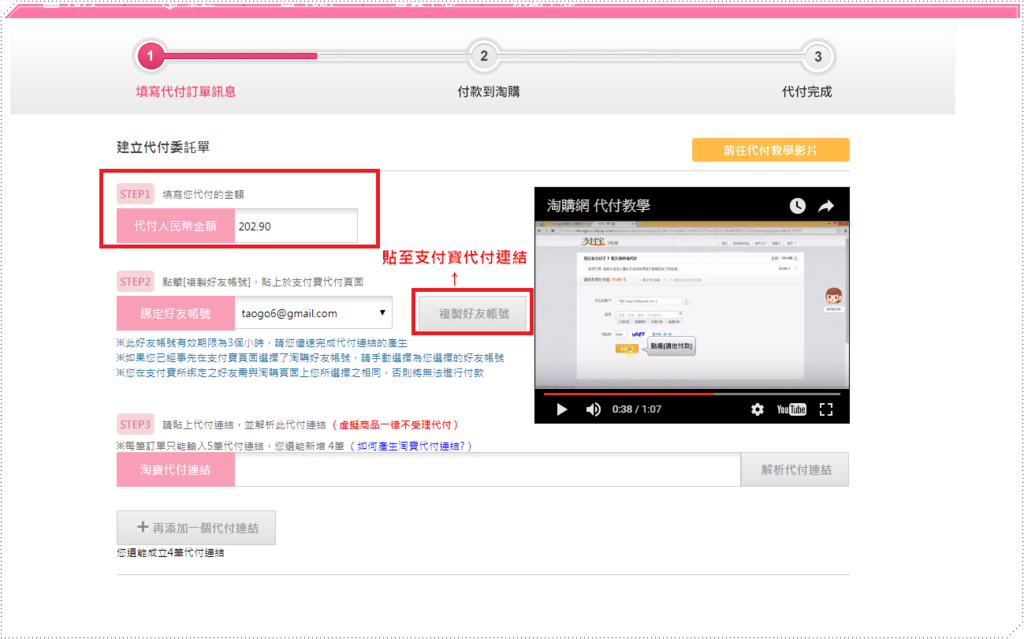Screen dimensions: 1024x639
Task: Select step 3 circle 代付完成
Action: click(x=818, y=56)
